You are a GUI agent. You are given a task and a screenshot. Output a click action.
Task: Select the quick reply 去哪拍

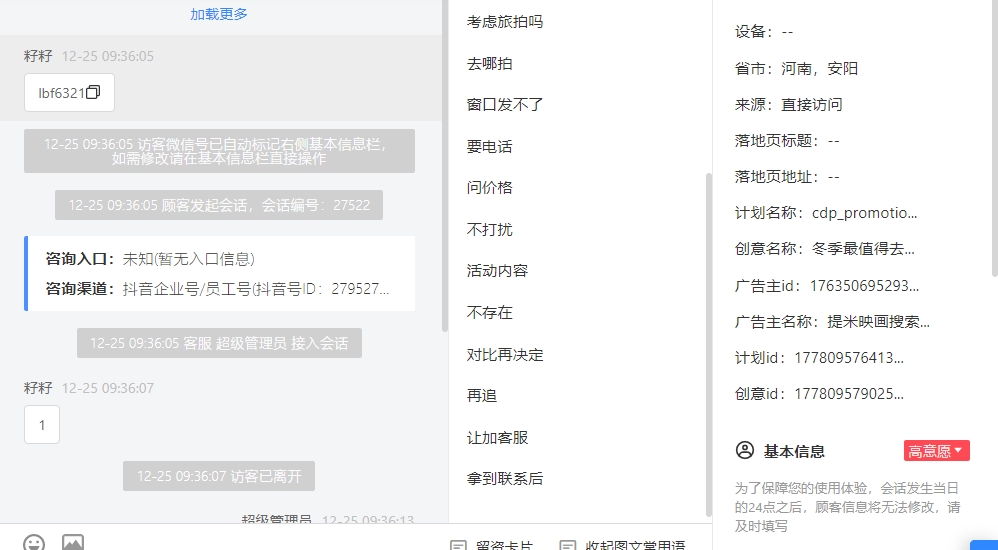coord(489,64)
